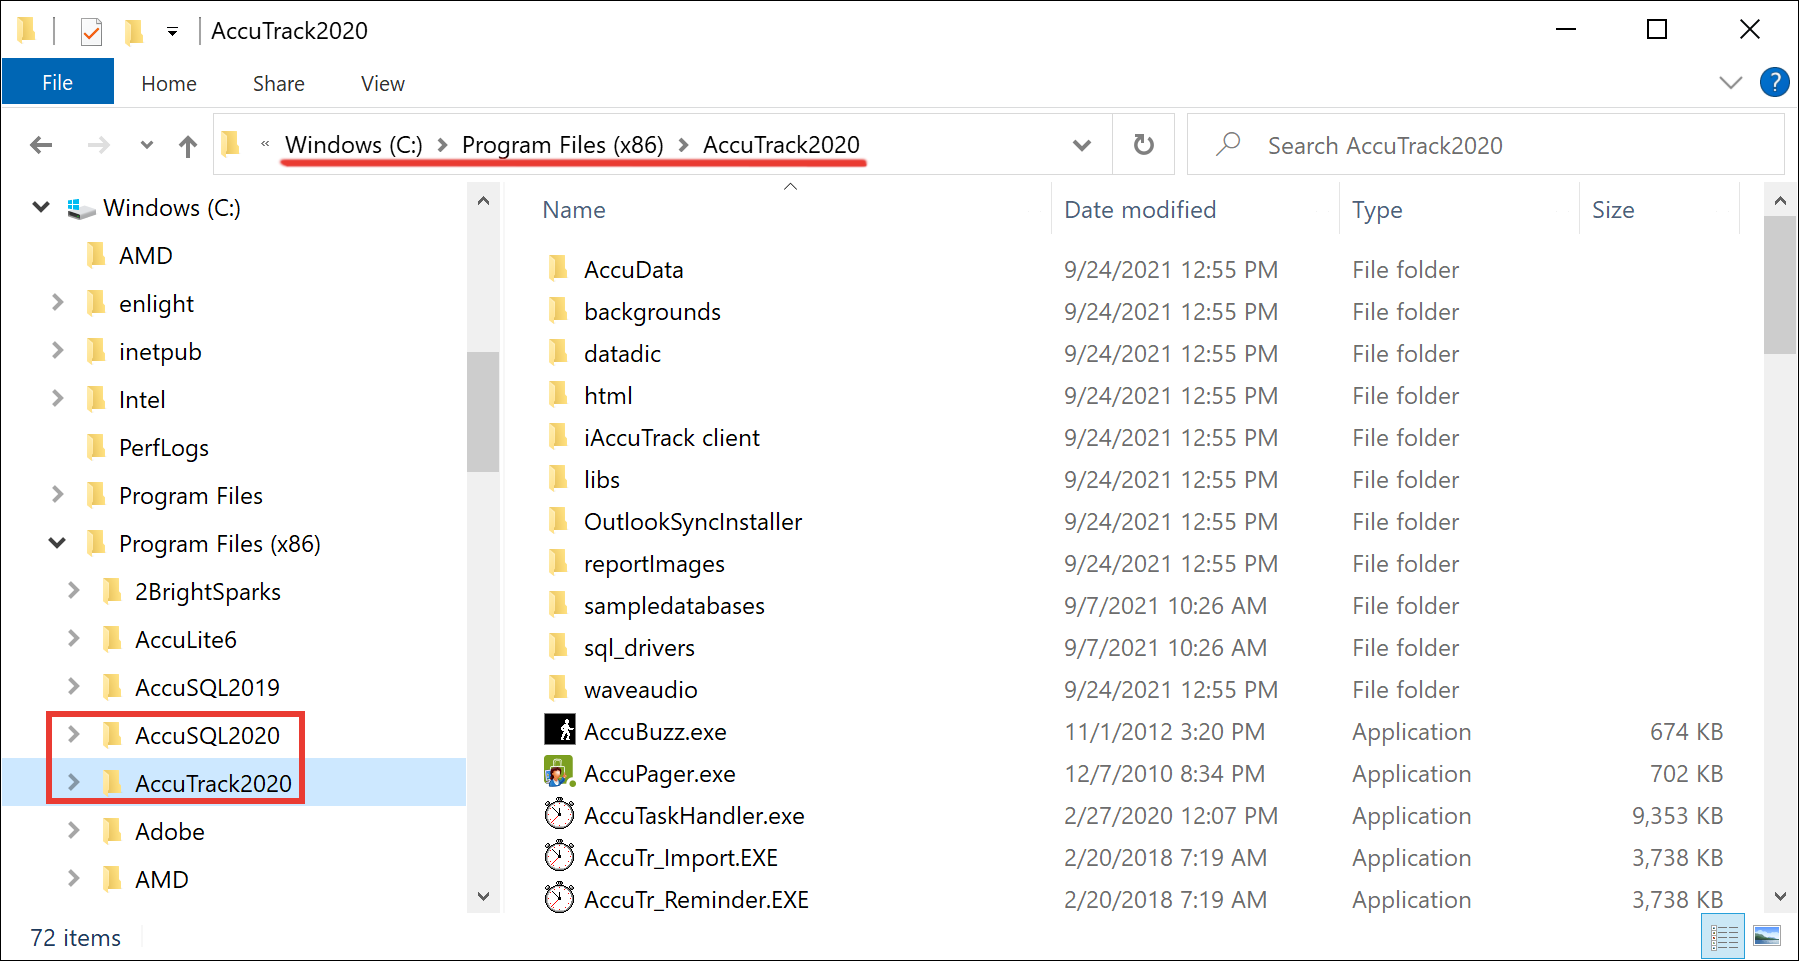Click the OutlookSyncInstaller folder icon
The height and width of the screenshot is (961, 1799).
[559, 520]
